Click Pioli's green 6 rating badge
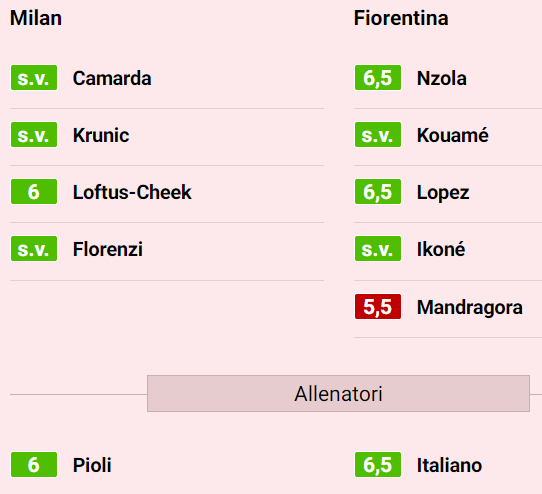This screenshot has width=542, height=494. pyautogui.click(x=34, y=465)
